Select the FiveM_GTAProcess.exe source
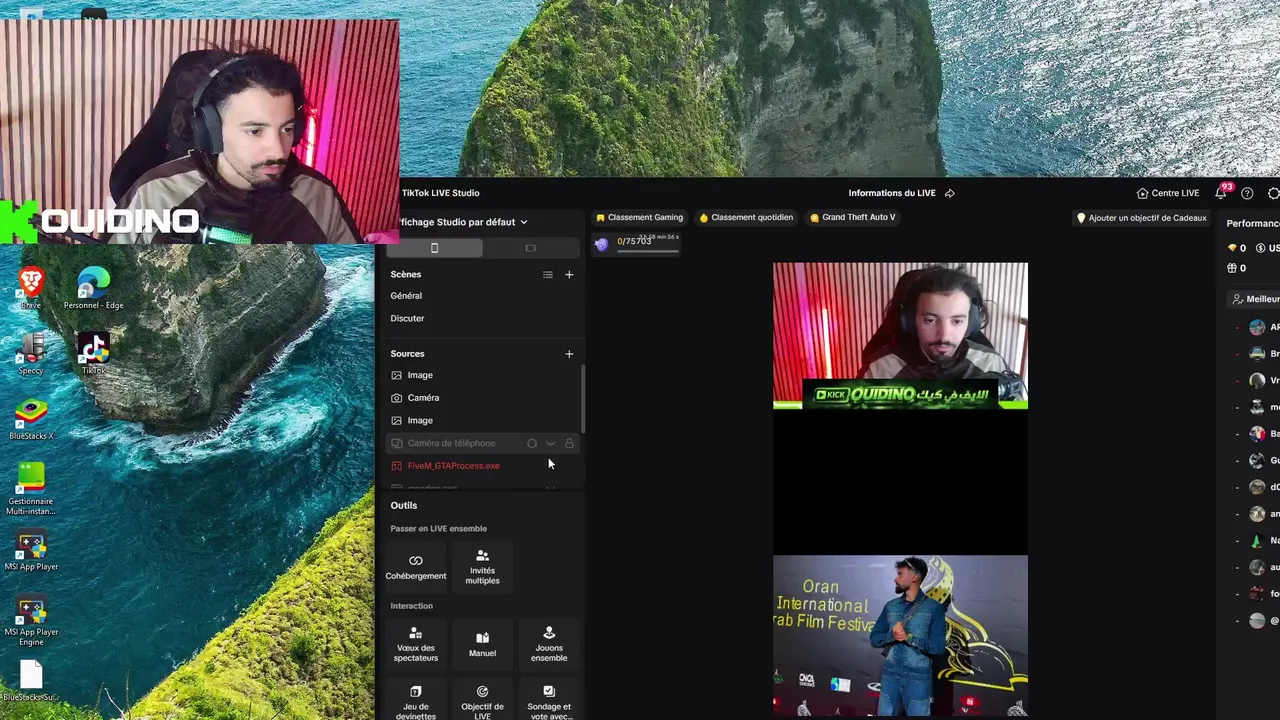The width and height of the screenshot is (1280, 720). coord(483,466)
